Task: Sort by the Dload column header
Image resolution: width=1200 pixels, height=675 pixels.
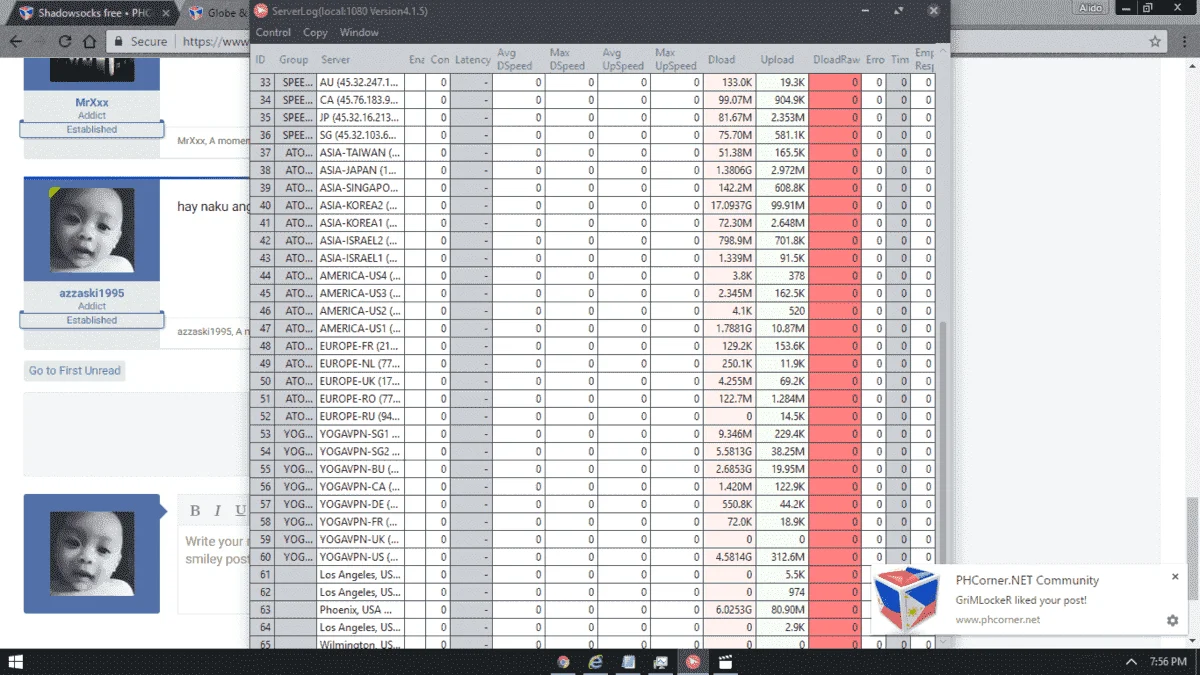Action: click(730, 60)
